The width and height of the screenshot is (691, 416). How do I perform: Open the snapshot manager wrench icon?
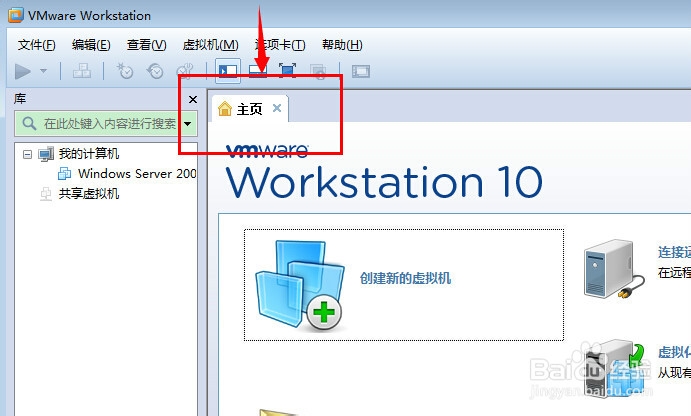coord(185,71)
